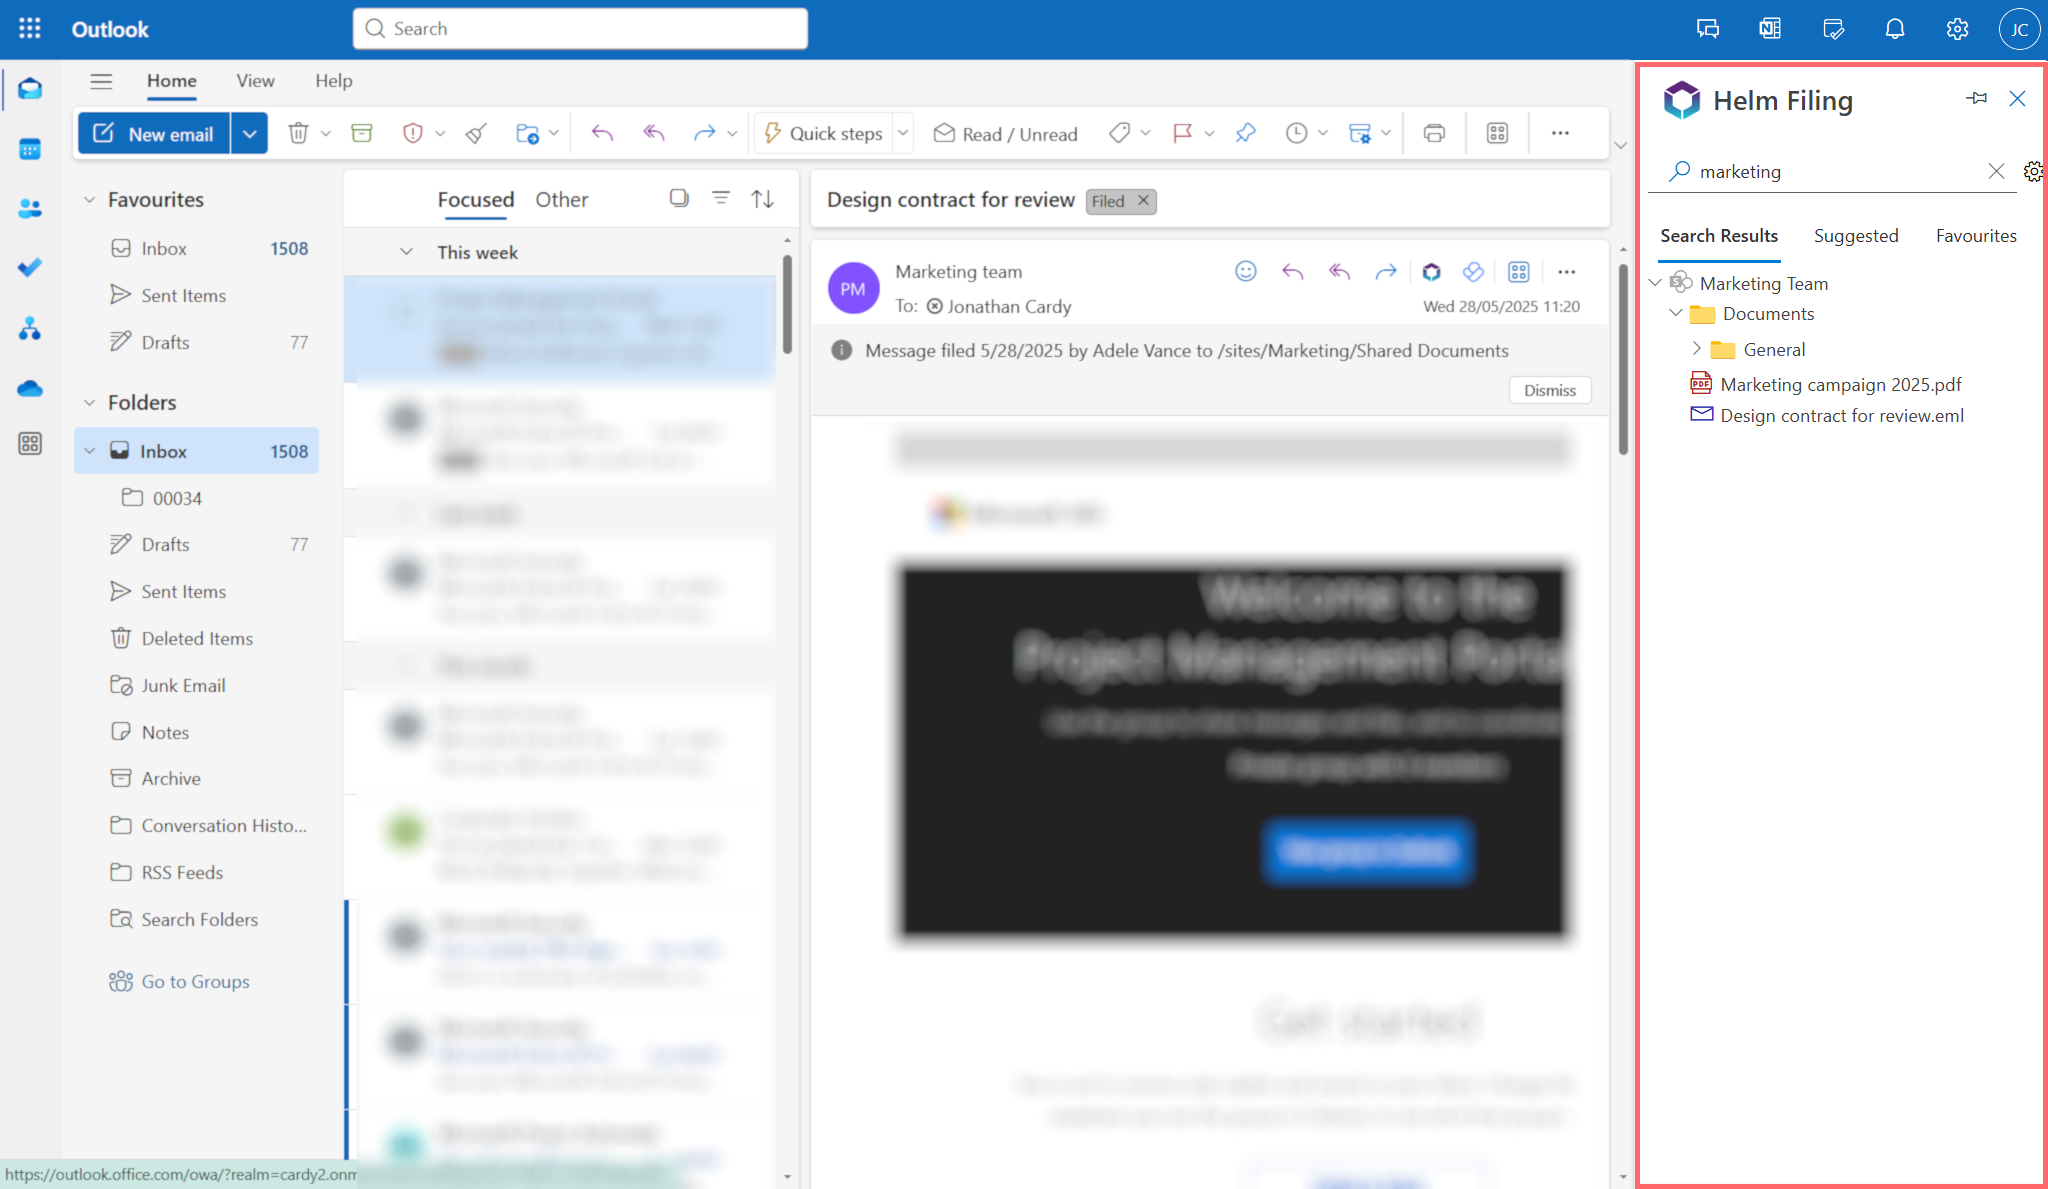Click the emoji reaction icon on message
This screenshot has height=1189, width=2048.
(1245, 272)
